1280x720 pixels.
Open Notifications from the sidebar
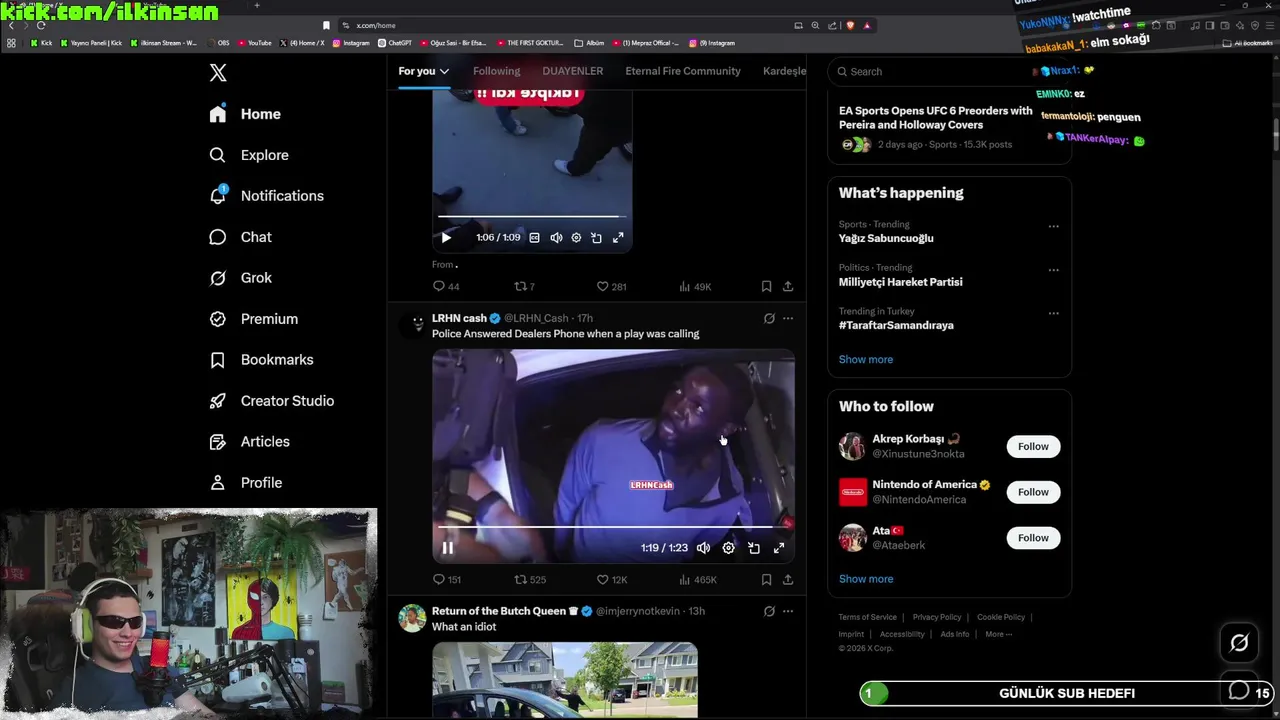tap(266, 196)
